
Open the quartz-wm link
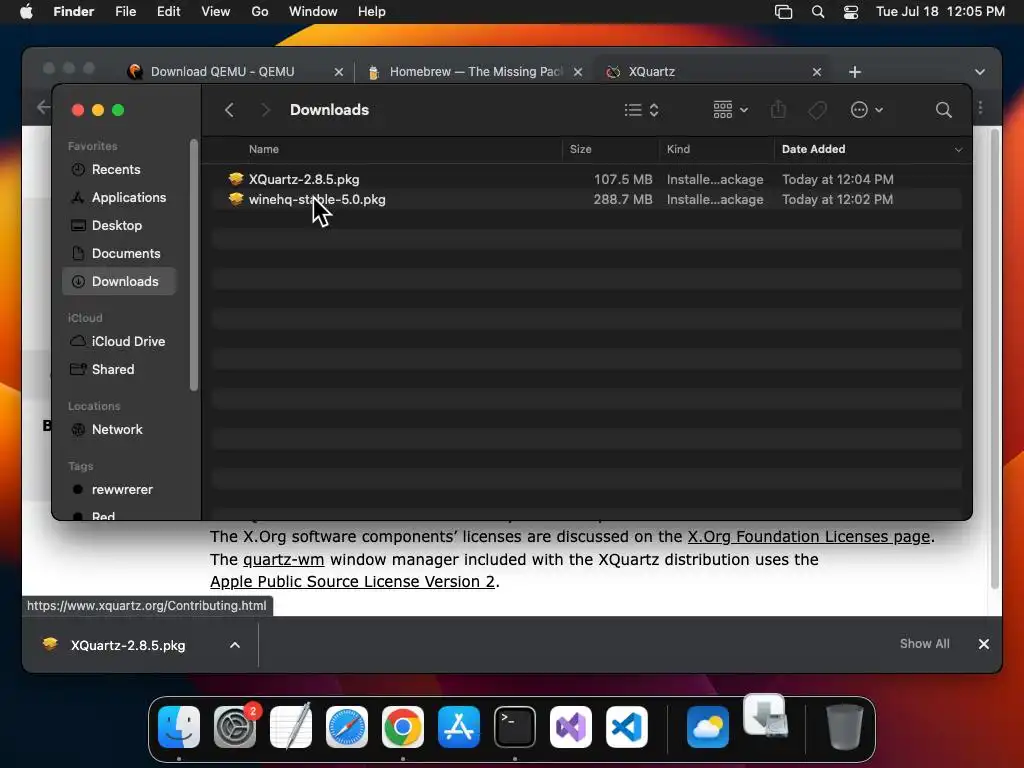(283, 560)
